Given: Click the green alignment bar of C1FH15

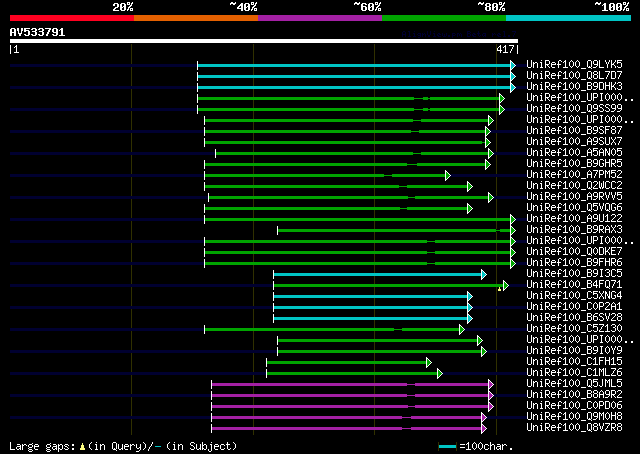Looking at the screenshot, I should pyautogui.click(x=347, y=363).
